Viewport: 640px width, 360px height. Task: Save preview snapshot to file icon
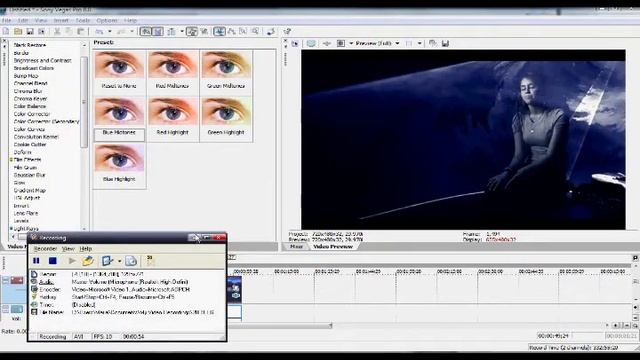[x=445, y=43]
